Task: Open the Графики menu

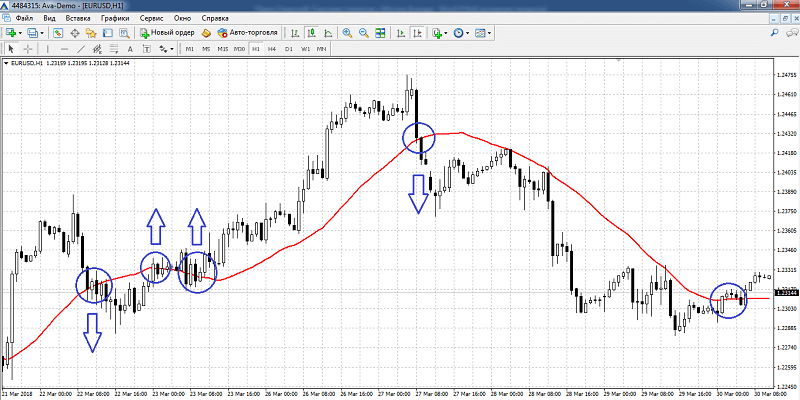Action: coord(115,18)
